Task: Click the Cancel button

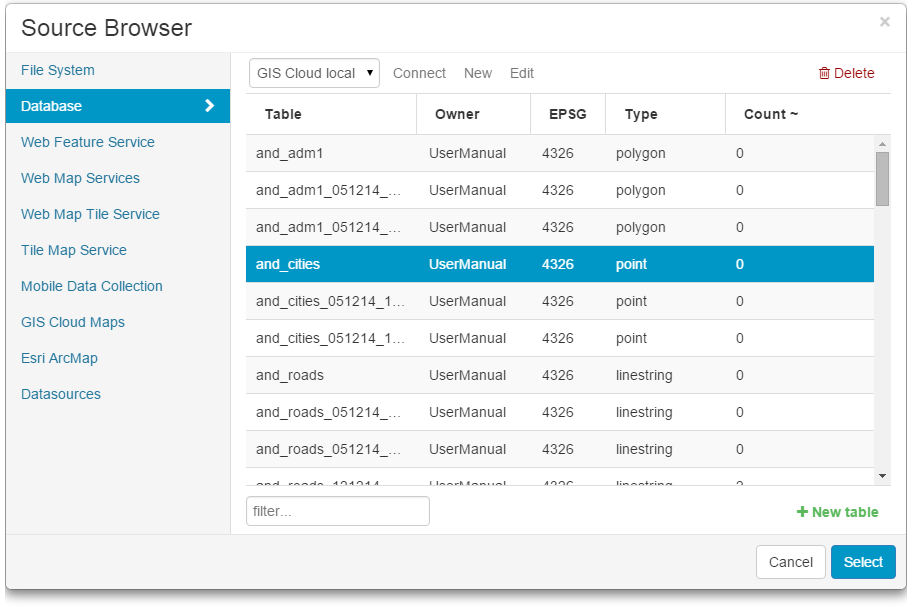Action: tap(791, 562)
